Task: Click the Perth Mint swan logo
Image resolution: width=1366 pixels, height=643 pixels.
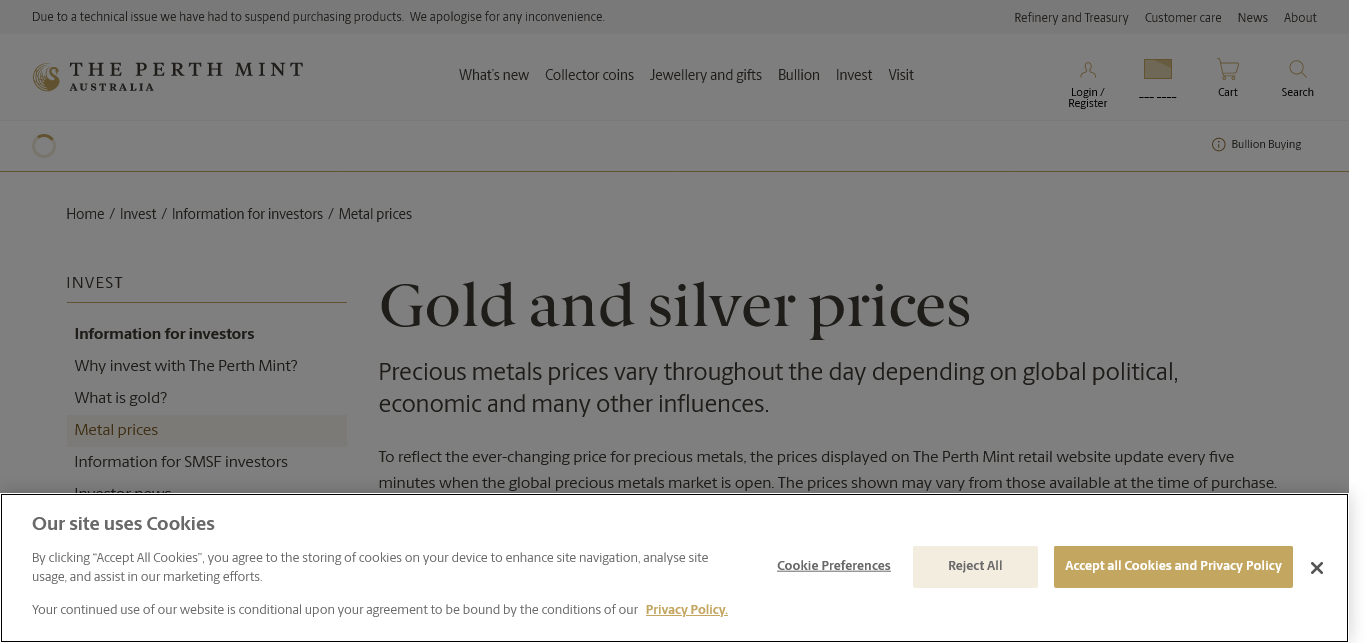Action: (x=46, y=77)
